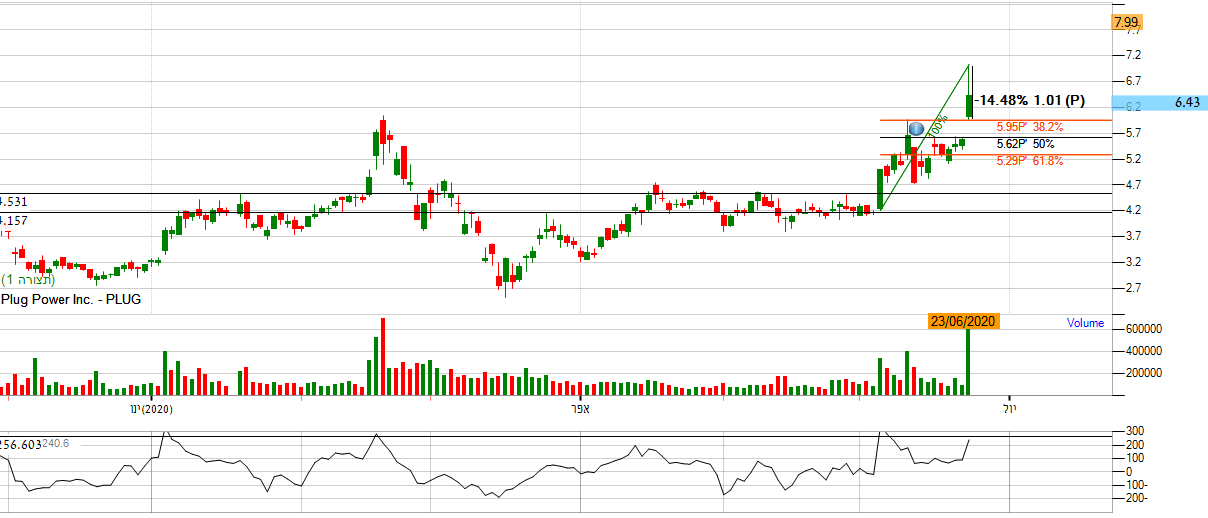Click the יול month label on time axis
Screen dimensions: 1208x518
point(1009,409)
